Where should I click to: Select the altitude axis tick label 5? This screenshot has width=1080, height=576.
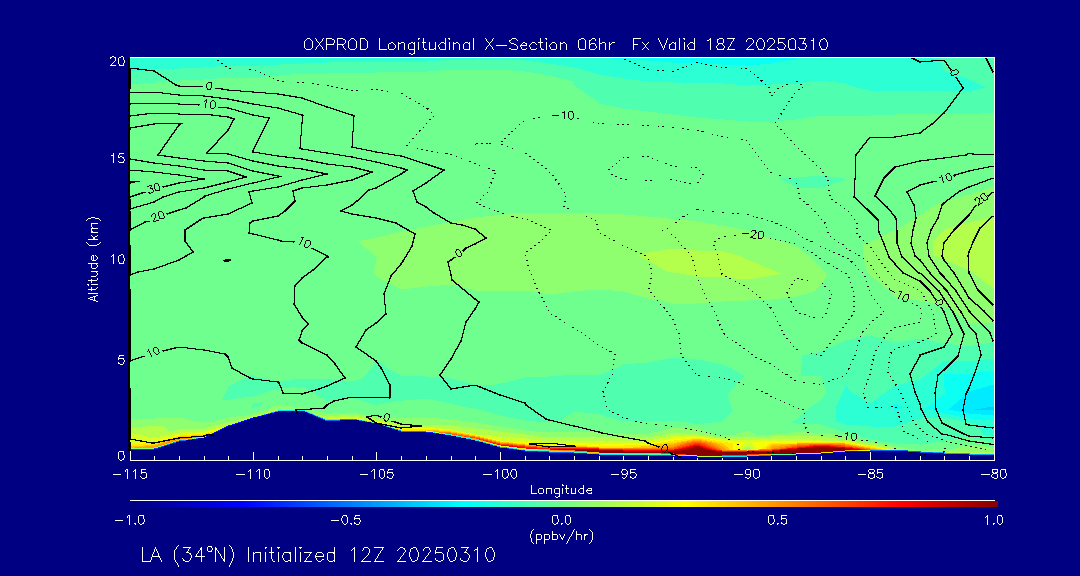[x=121, y=360]
